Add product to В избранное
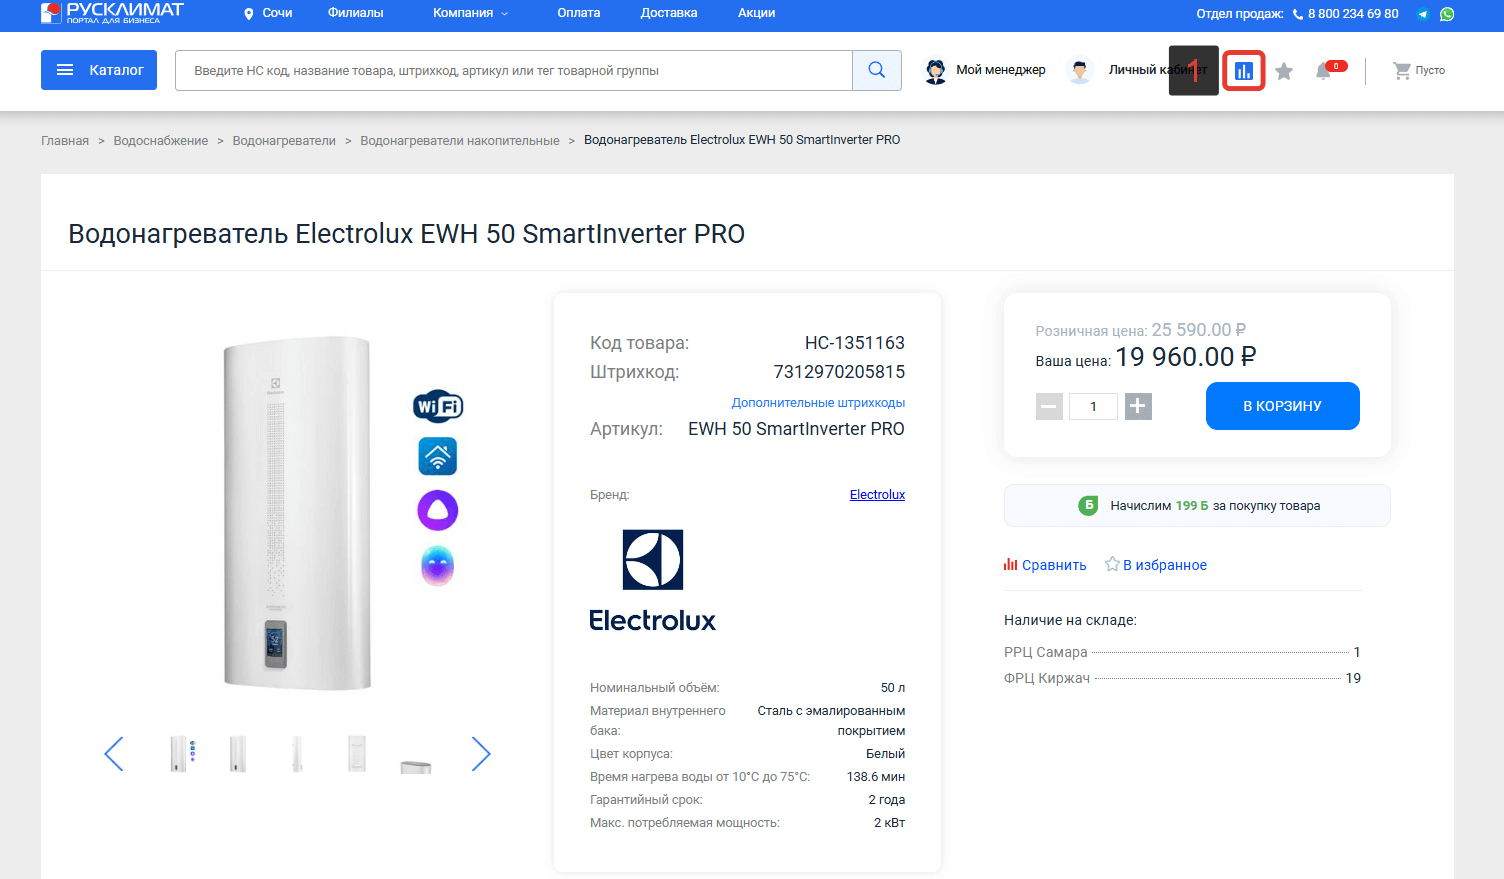Viewport: 1504px width, 879px height. point(1156,565)
